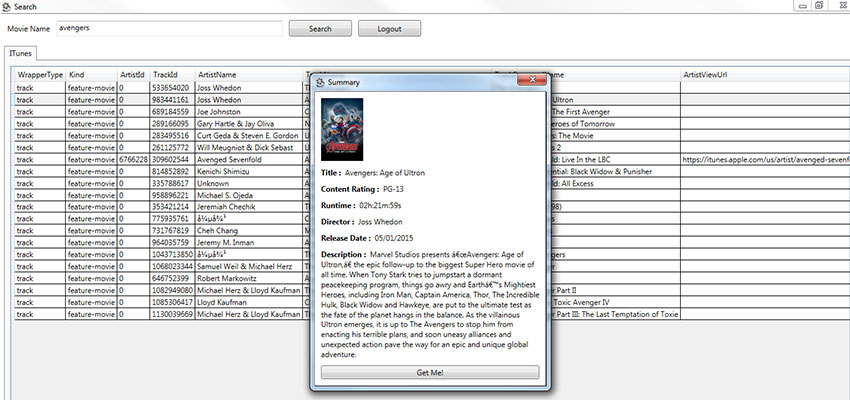Click cell The First Avenger
The width and height of the screenshot is (850, 400).
click(x=615, y=112)
